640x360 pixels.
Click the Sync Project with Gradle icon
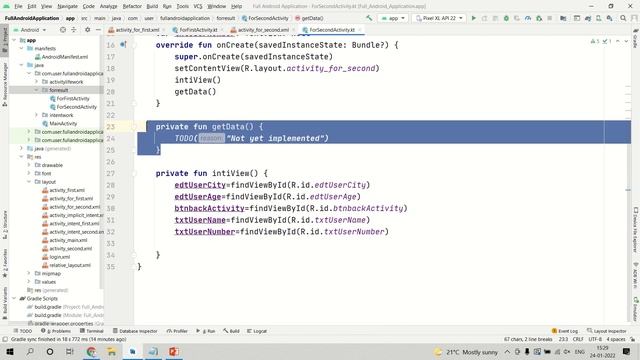pyautogui.click(x=588, y=18)
